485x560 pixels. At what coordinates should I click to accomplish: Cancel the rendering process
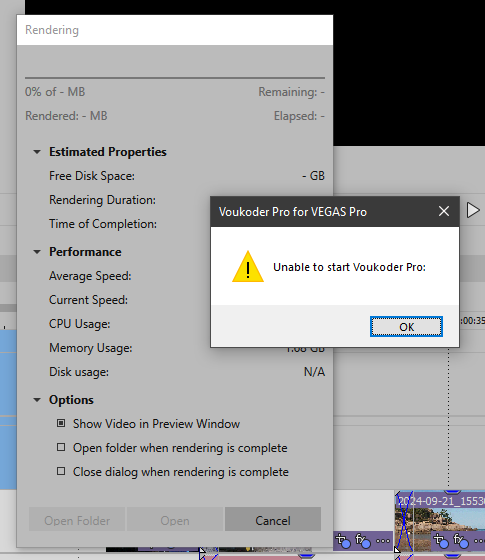(x=273, y=520)
